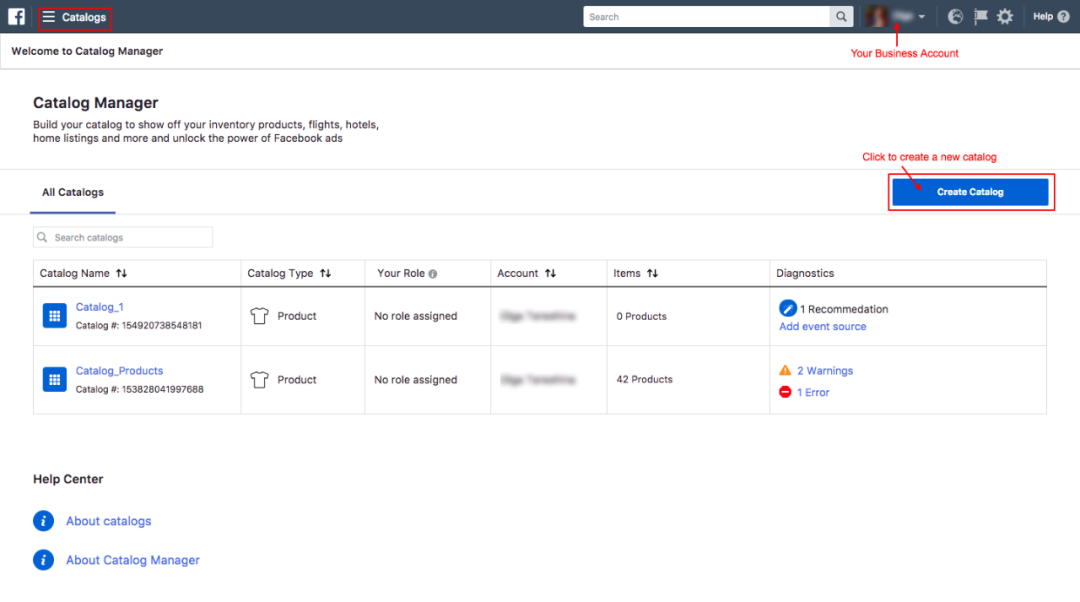Click the Help question mark icon

(1063, 17)
